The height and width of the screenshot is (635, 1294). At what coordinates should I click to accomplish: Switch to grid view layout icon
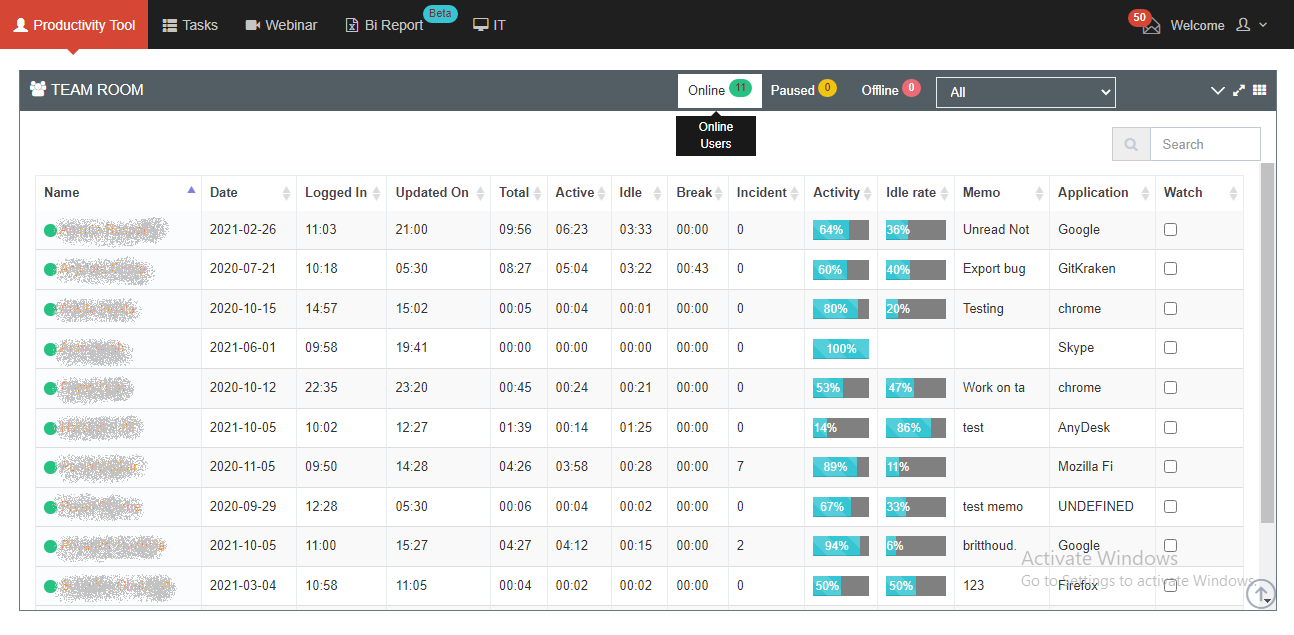pos(1259,90)
